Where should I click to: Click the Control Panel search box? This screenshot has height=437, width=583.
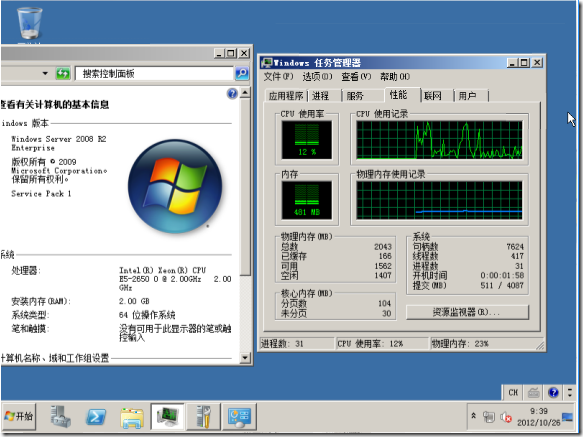[x=154, y=74]
